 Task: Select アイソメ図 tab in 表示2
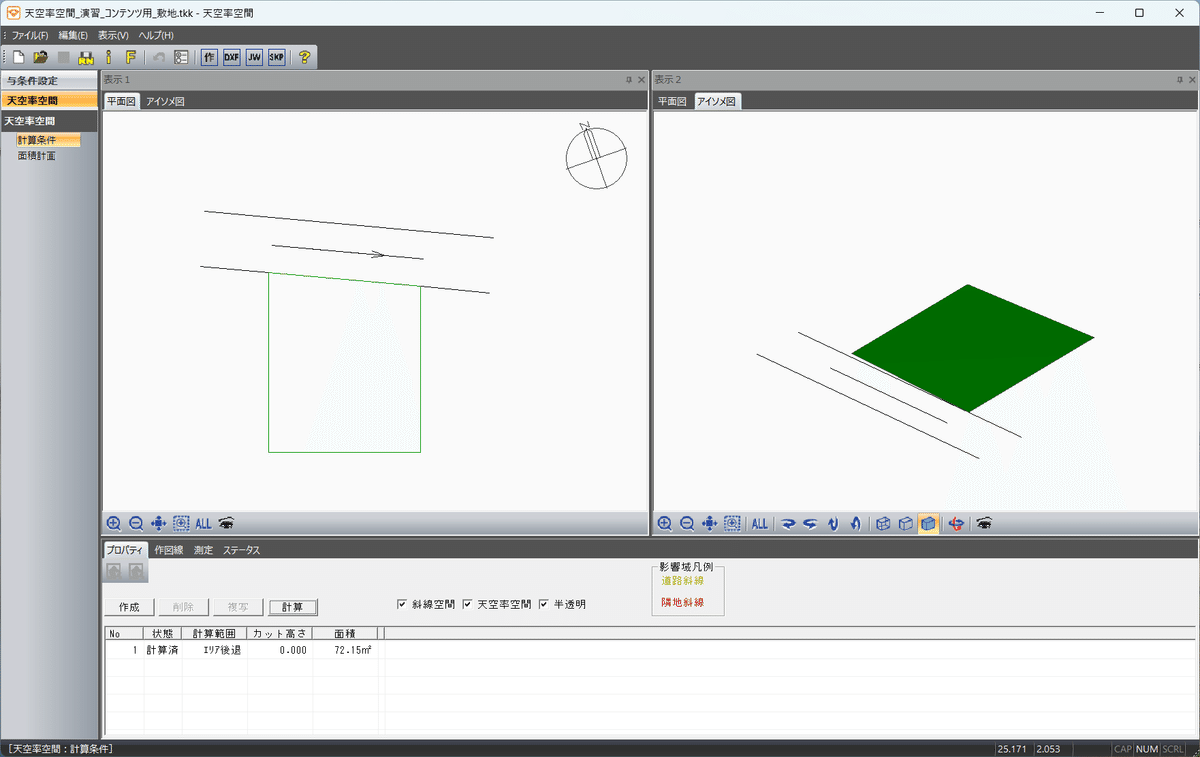click(x=717, y=101)
